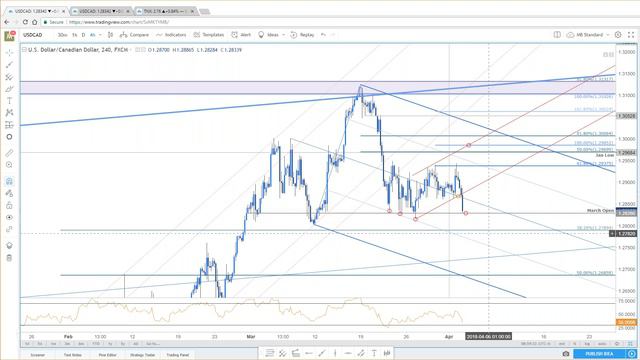Screen dimensions: 640x360
Task: Open TradingView user avatar menu
Action: click(10, 36)
